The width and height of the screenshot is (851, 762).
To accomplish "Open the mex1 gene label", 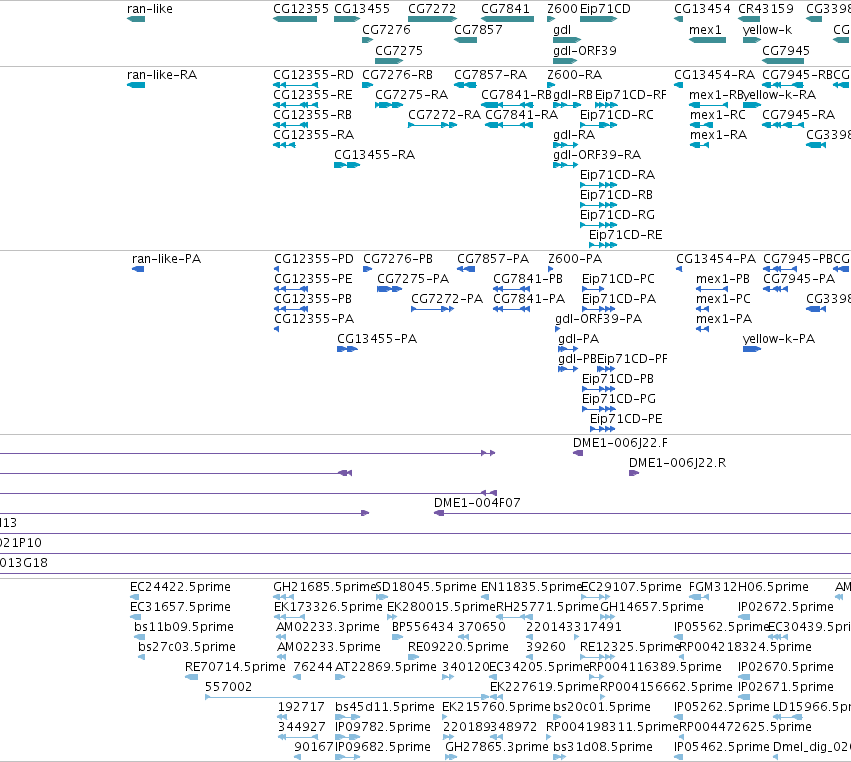I will tap(706, 30).
